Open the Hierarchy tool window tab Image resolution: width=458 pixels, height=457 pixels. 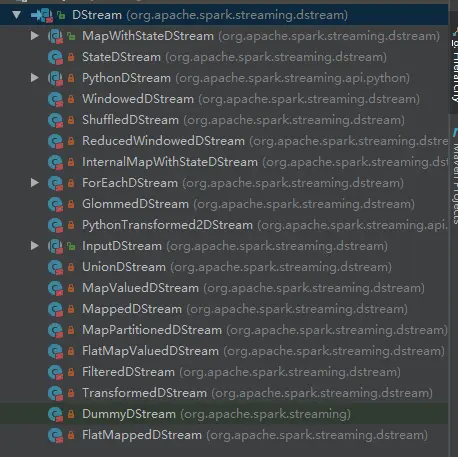tap(455, 67)
